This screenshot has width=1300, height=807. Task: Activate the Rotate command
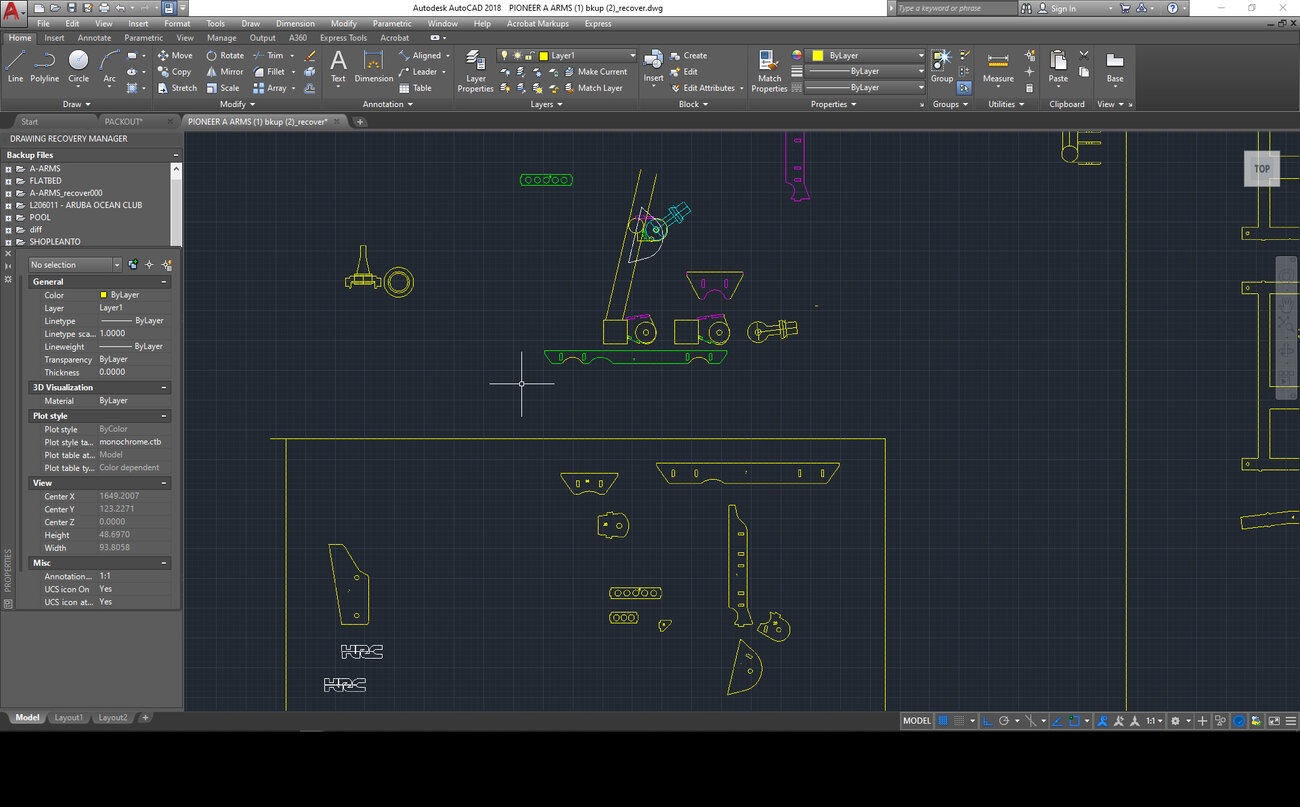click(x=225, y=56)
